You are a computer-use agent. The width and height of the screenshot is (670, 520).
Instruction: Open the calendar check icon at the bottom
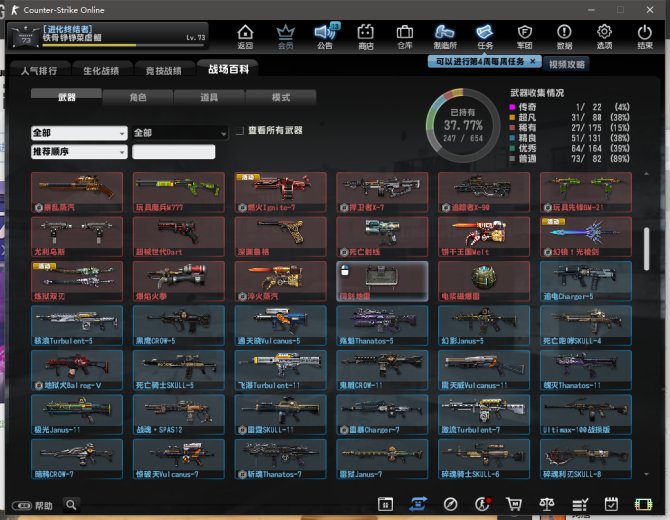(611, 504)
